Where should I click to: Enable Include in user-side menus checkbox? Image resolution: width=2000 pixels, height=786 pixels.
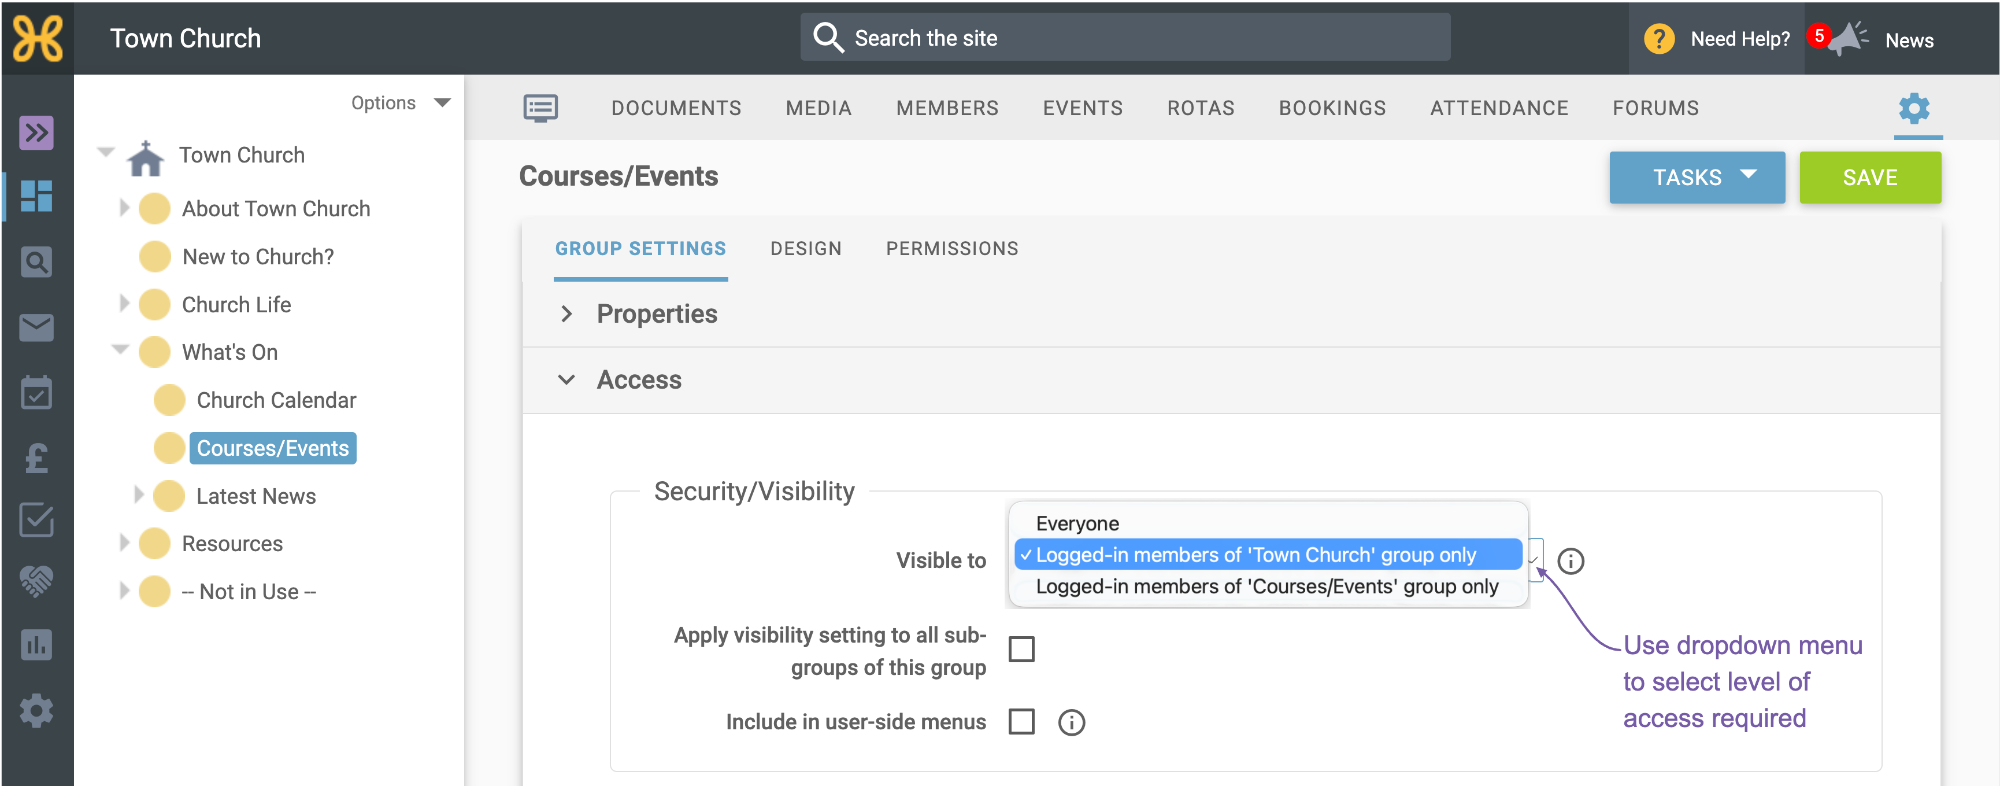click(1022, 721)
